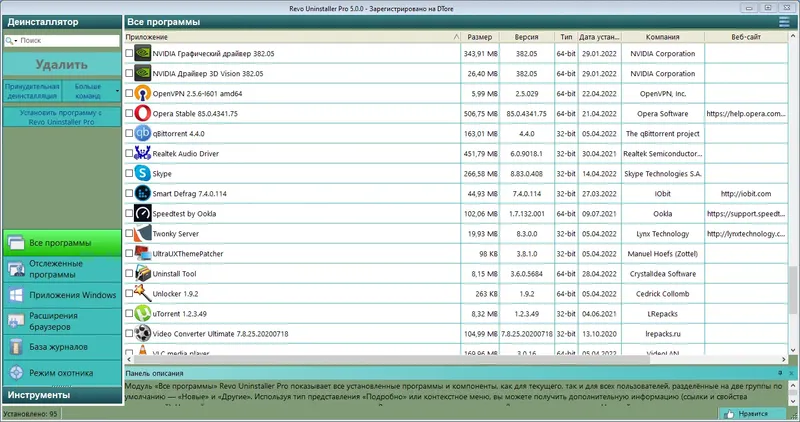This screenshot has height=422, width=800.
Task: Tick the checkbox for NVIDIA Графический драйвер
Action: pos(129,53)
